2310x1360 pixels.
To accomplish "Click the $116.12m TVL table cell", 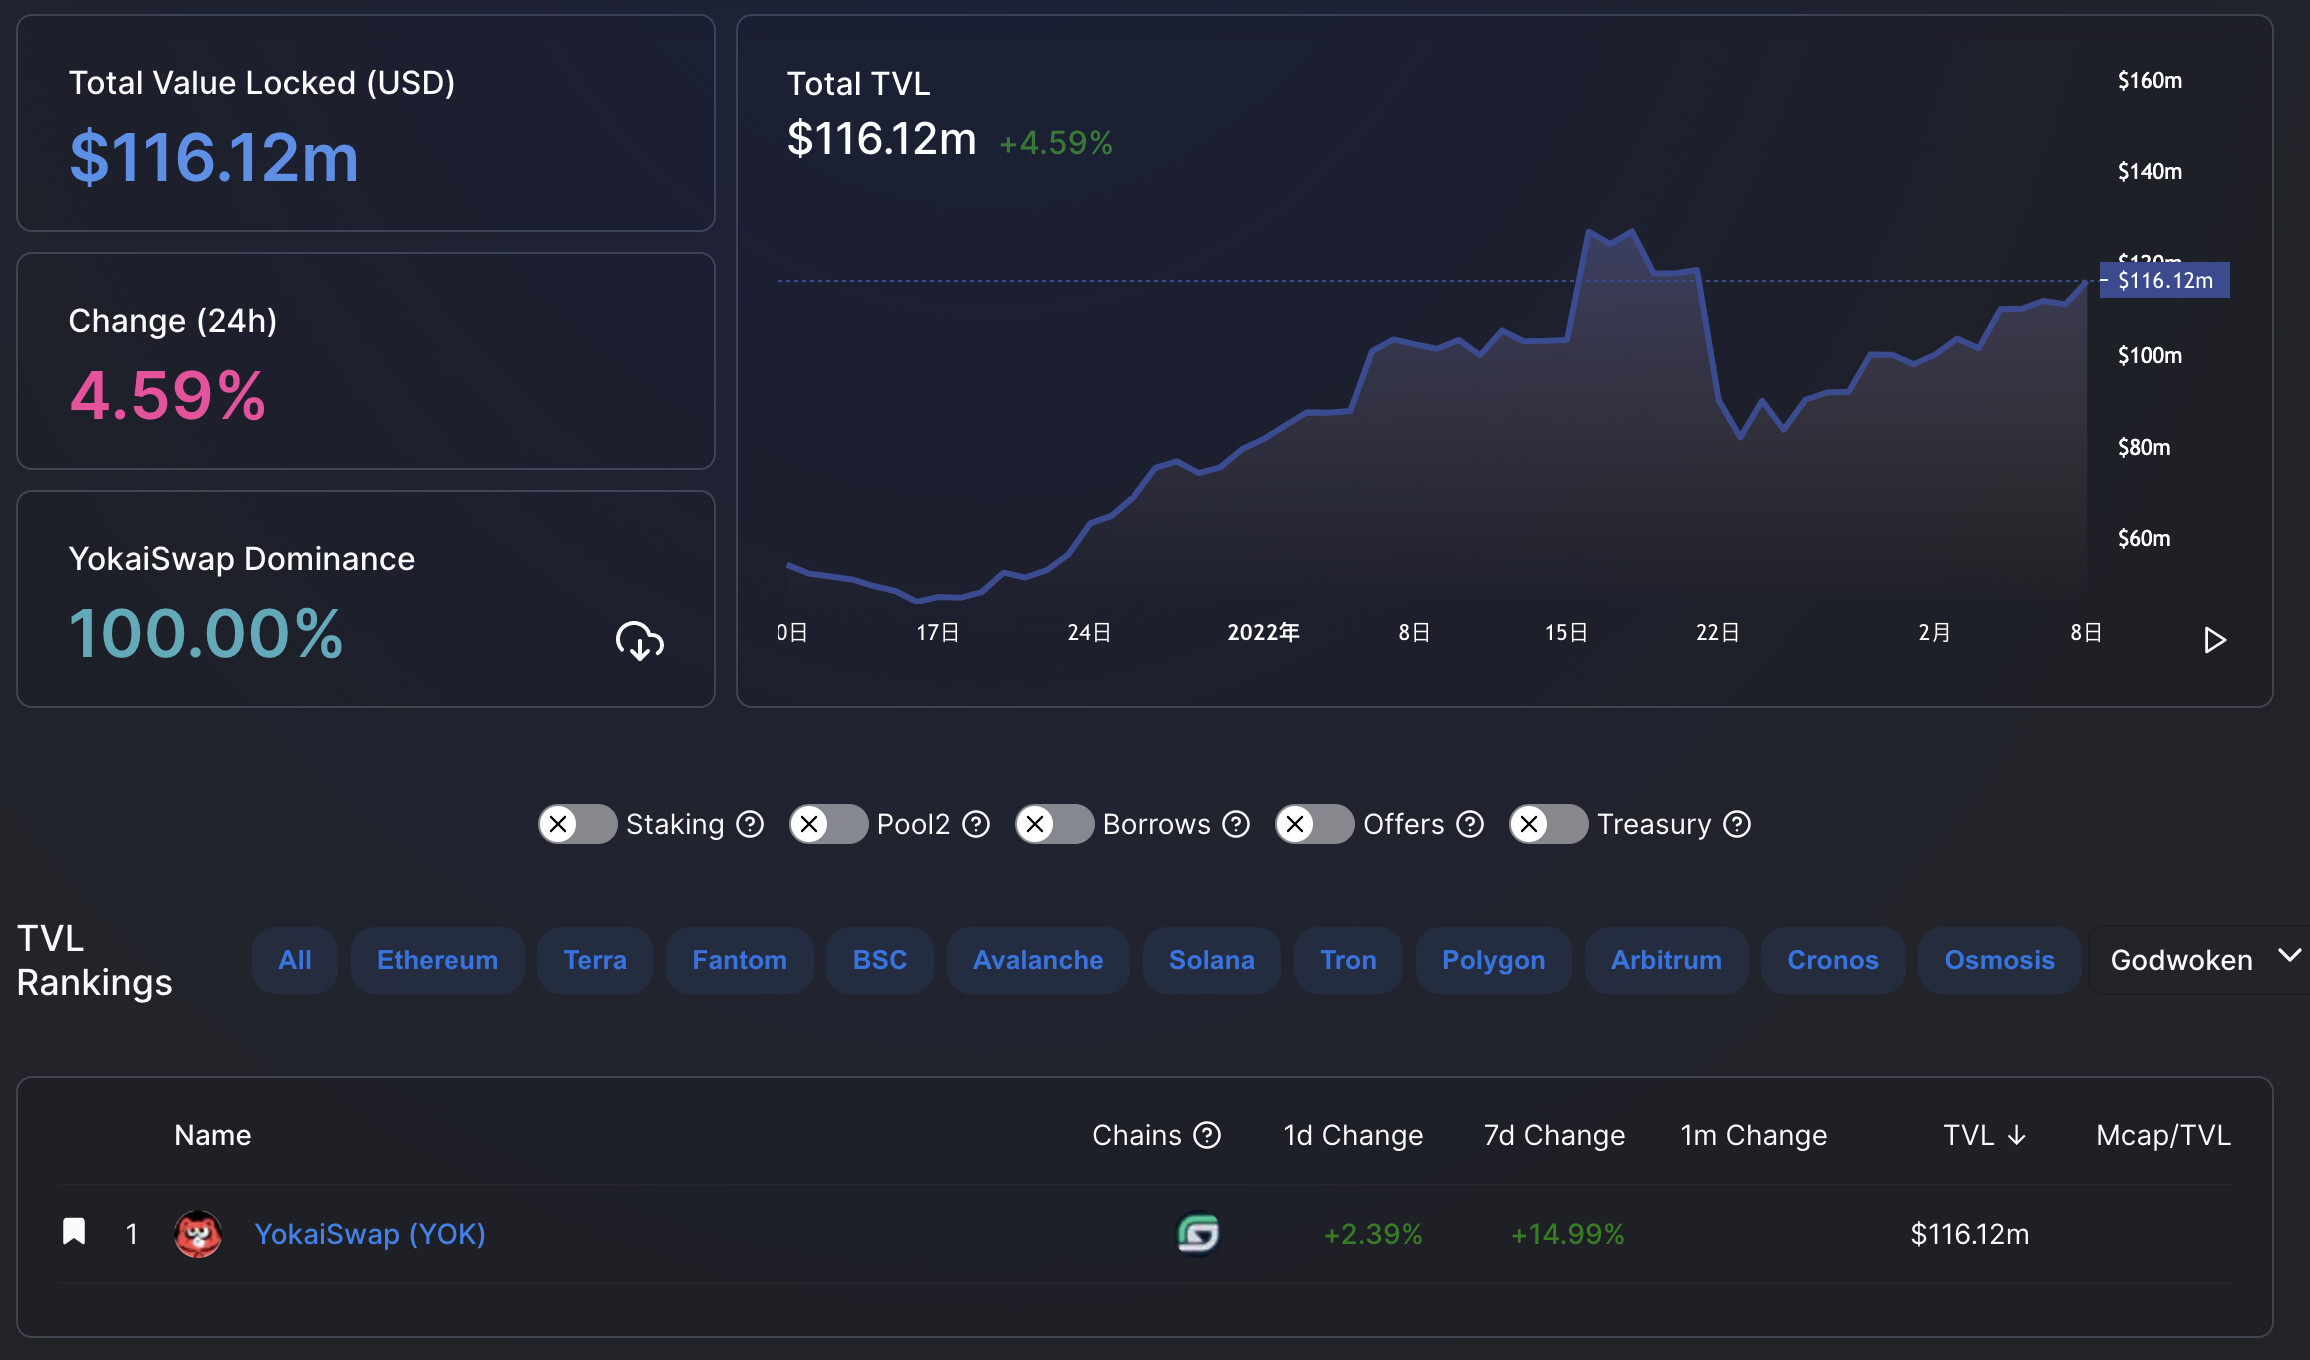I will point(1970,1234).
